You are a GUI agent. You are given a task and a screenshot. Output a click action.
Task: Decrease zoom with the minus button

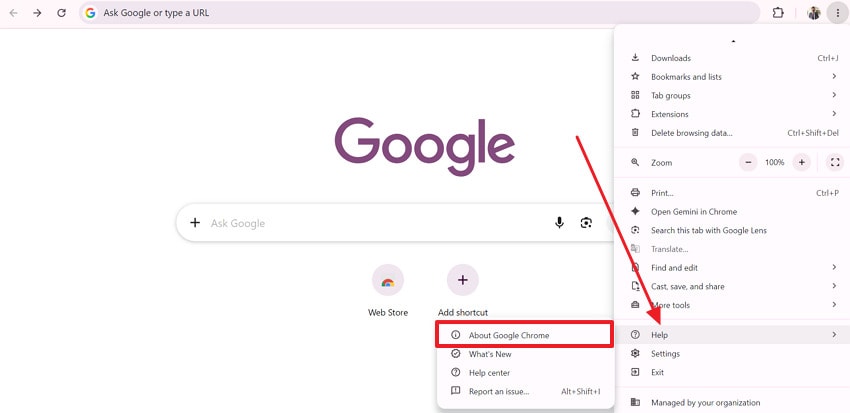(x=748, y=162)
